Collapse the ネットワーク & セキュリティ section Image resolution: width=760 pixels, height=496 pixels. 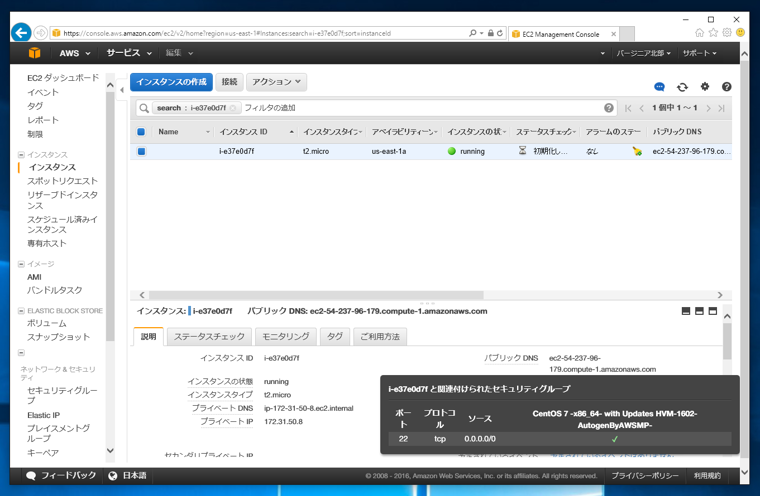(x=21, y=352)
